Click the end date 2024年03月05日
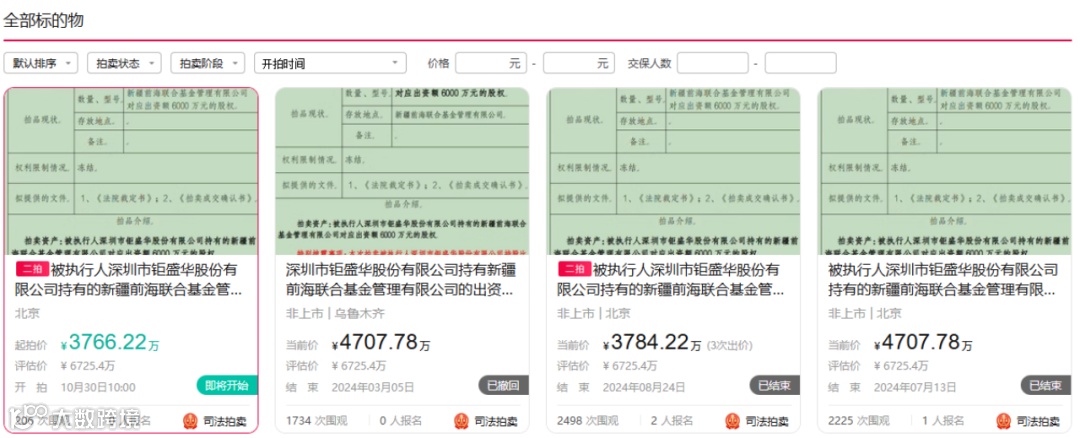This screenshot has width=1080, height=438. pos(373,387)
